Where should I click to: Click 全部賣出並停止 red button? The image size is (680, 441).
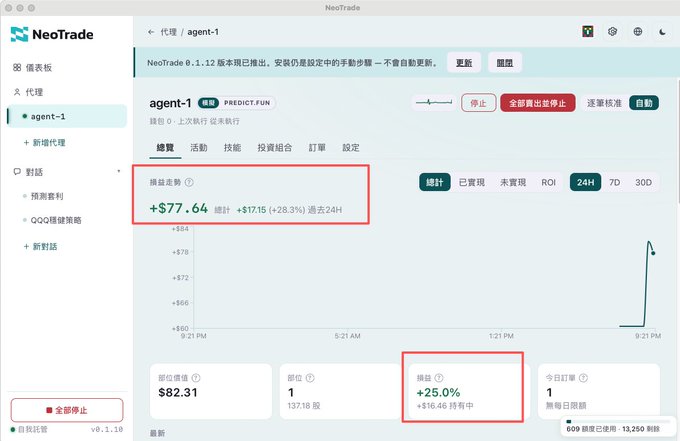[x=538, y=103]
